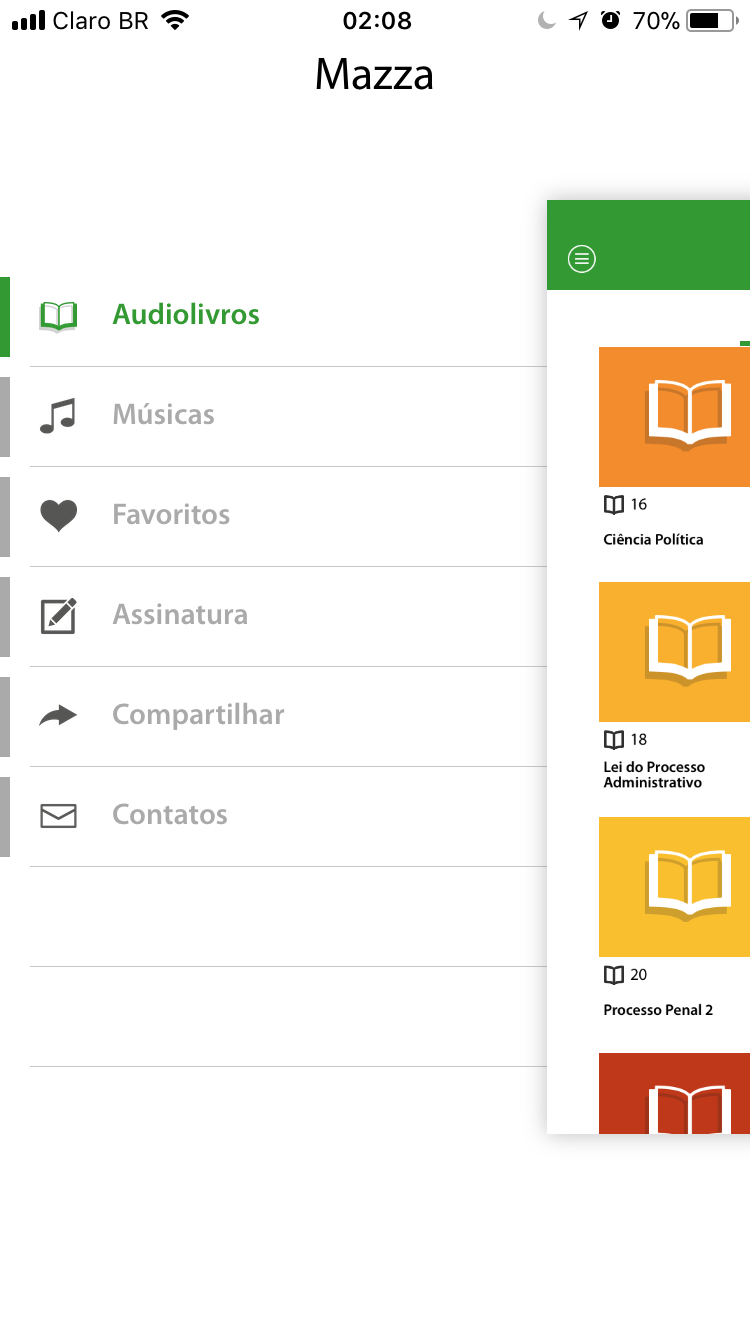Tap the Processo Penal 2 title

coord(658,1010)
